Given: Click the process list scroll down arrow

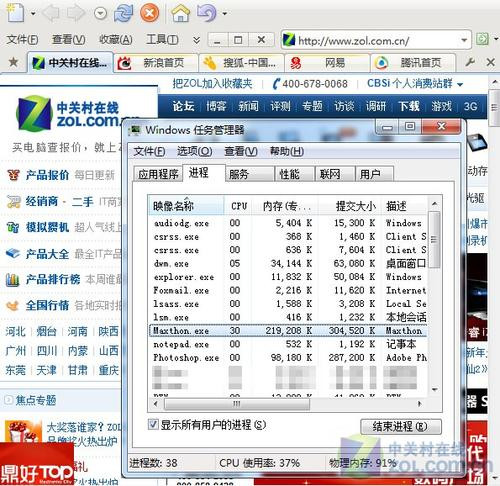Looking at the screenshot, I should [434, 389].
